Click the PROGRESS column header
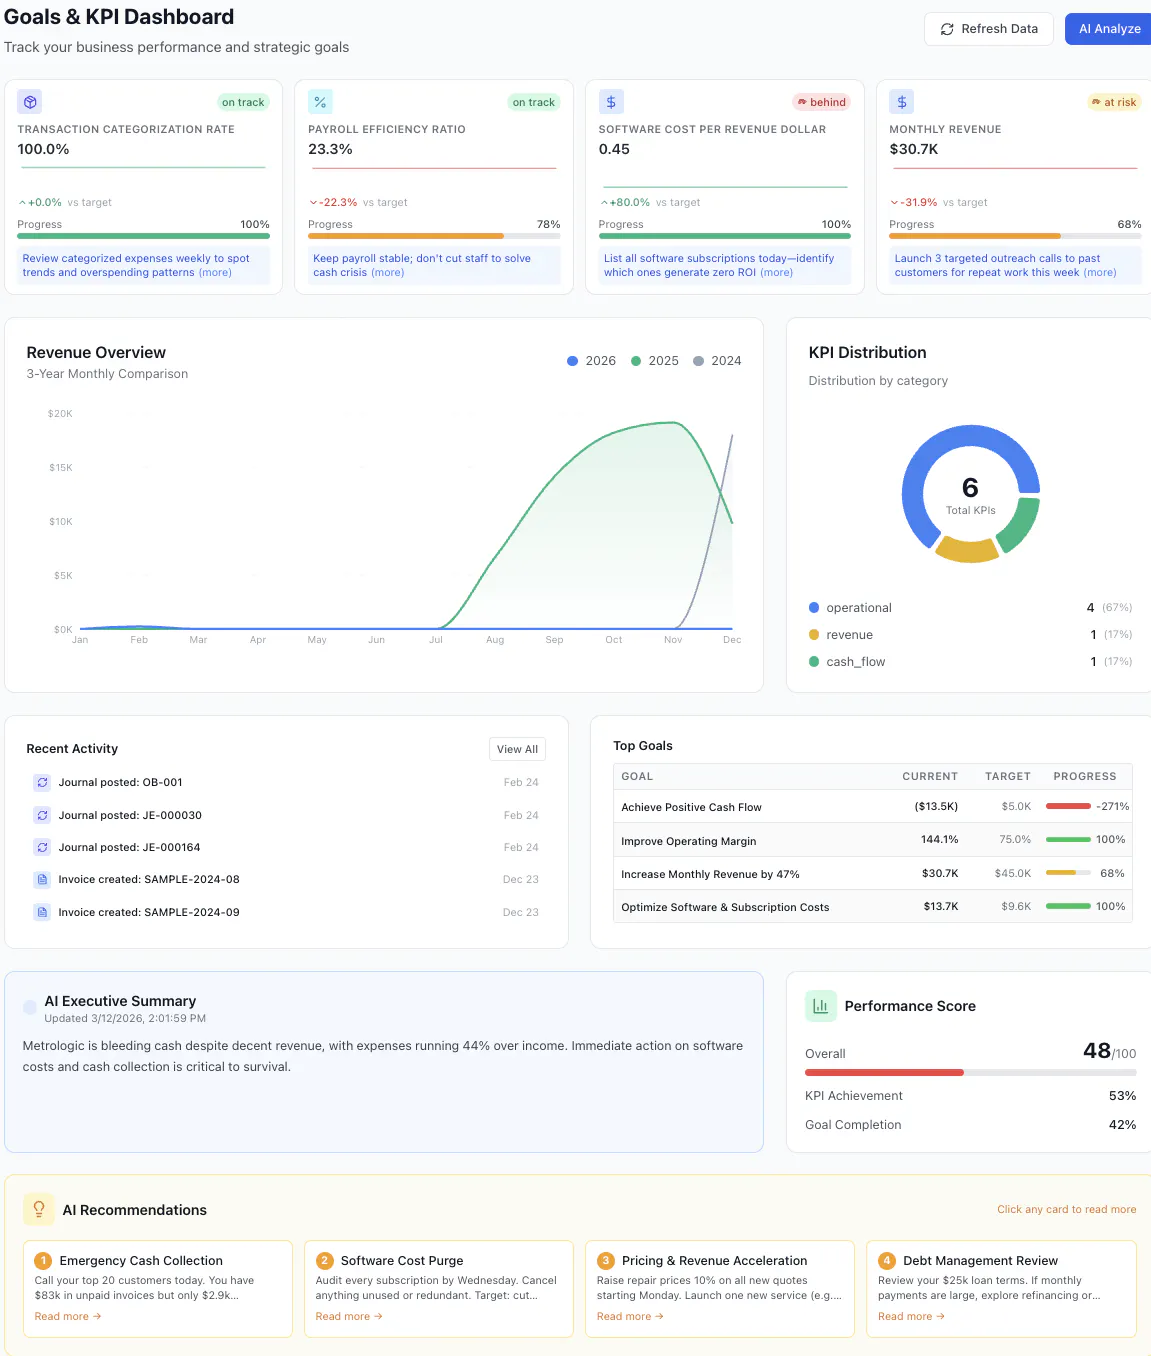Image resolution: width=1151 pixels, height=1356 pixels. 1085,776
